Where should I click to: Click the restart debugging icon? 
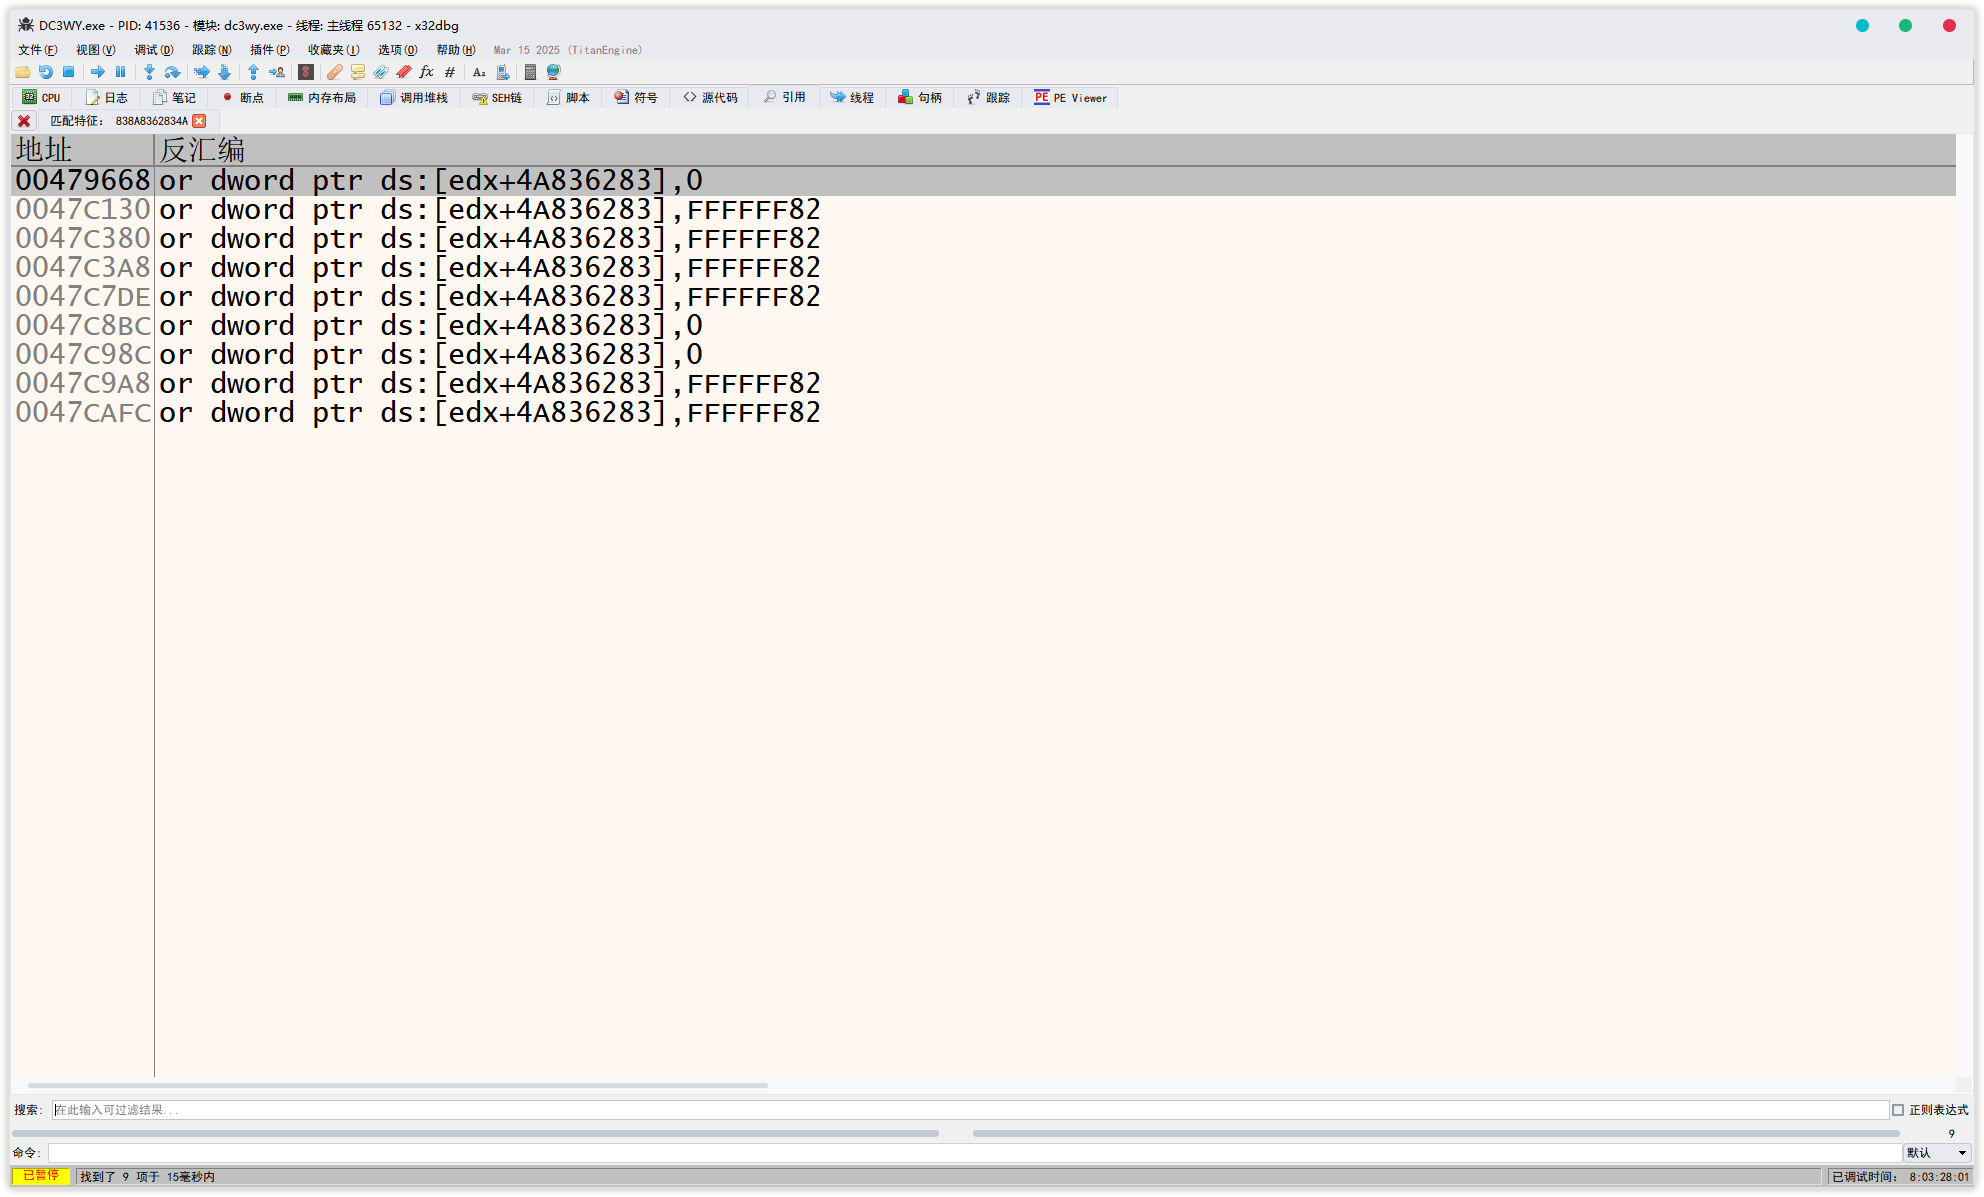point(45,72)
